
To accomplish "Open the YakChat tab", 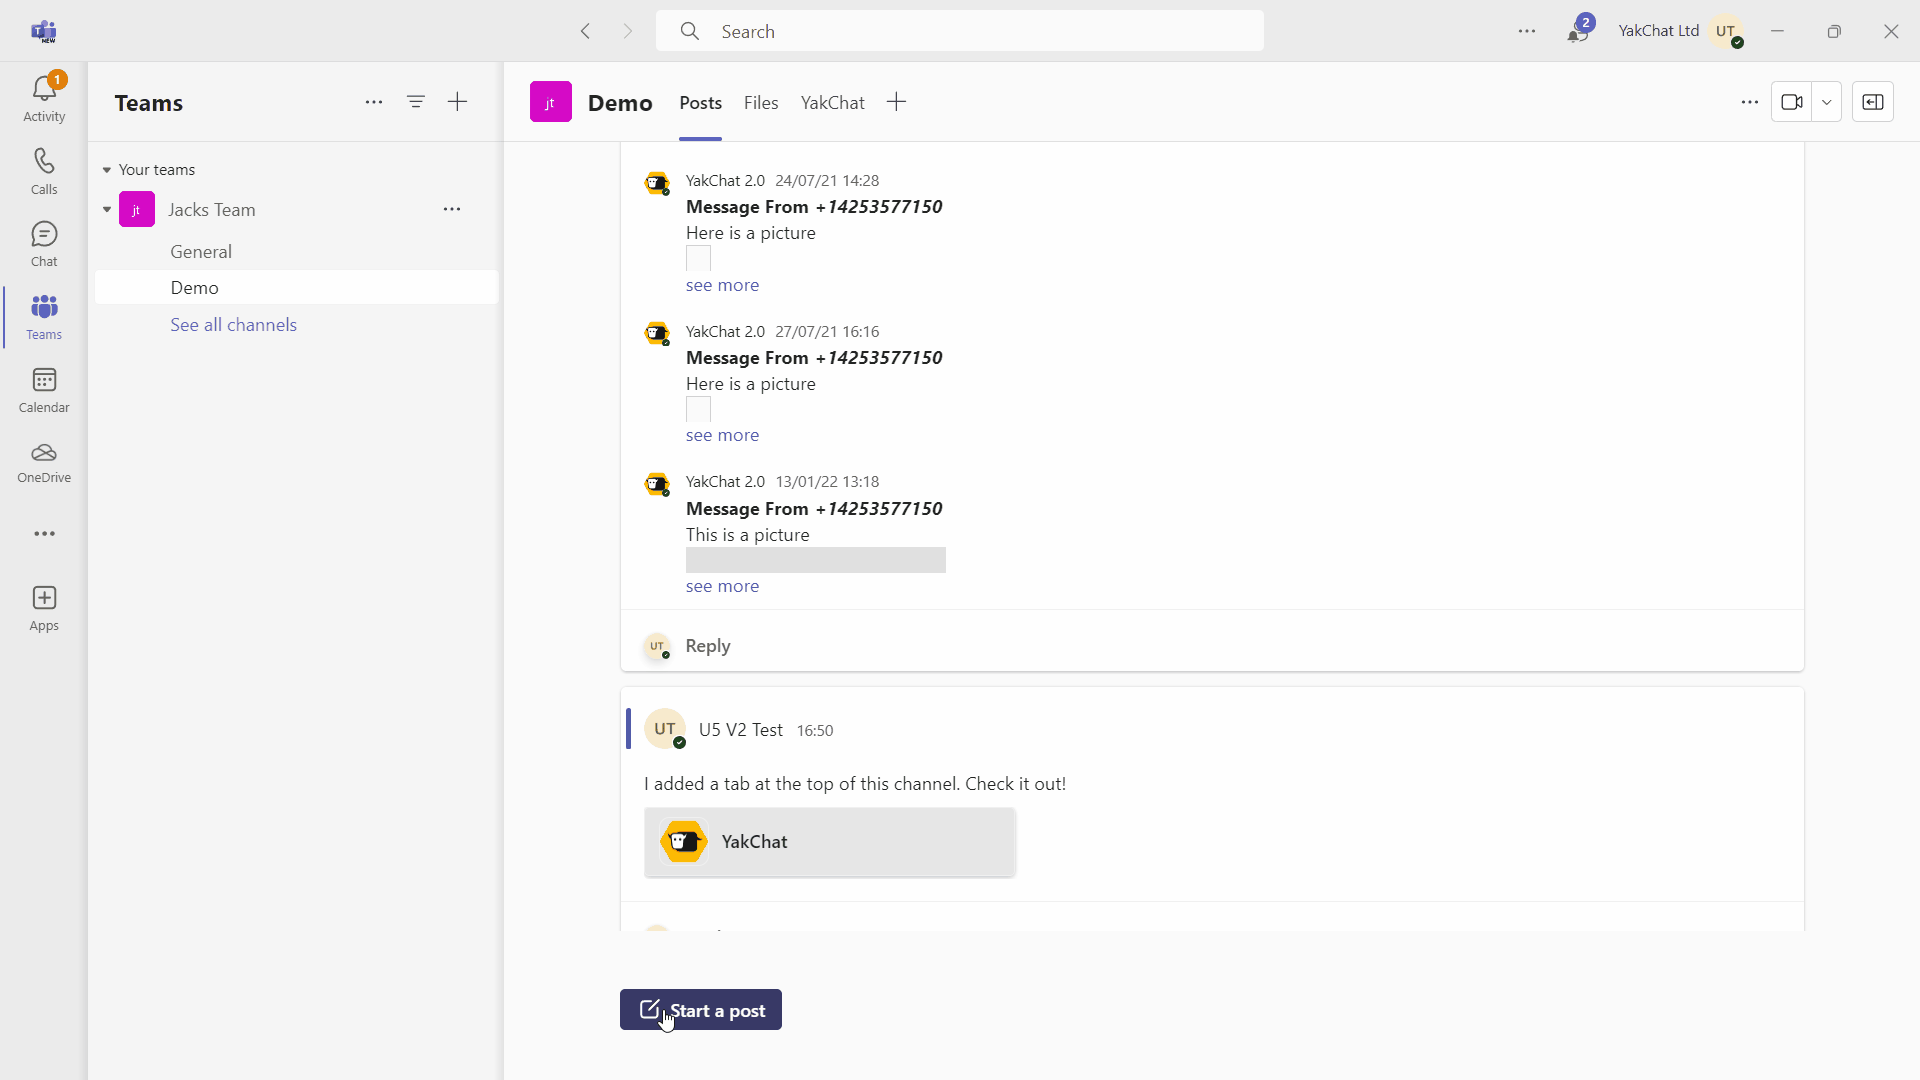I will tap(832, 103).
